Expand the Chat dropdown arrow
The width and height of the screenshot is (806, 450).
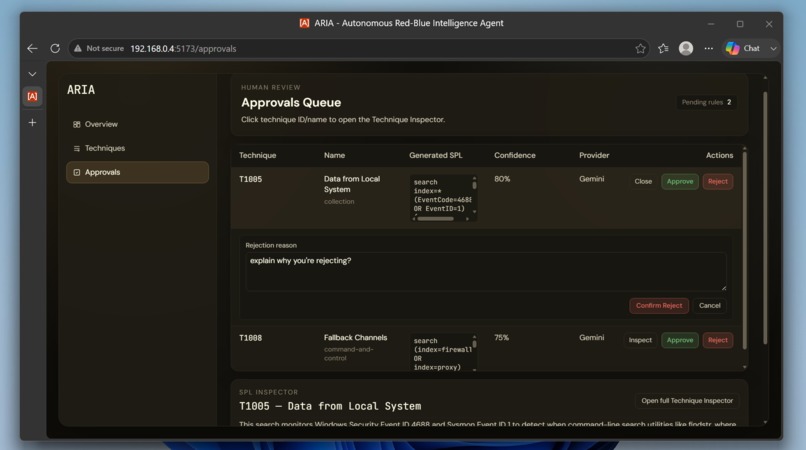click(773, 48)
